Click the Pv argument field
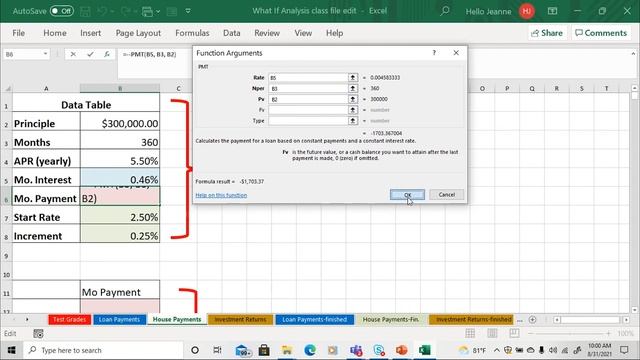This screenshot has height=360, width=640. [x=308, y=99]
